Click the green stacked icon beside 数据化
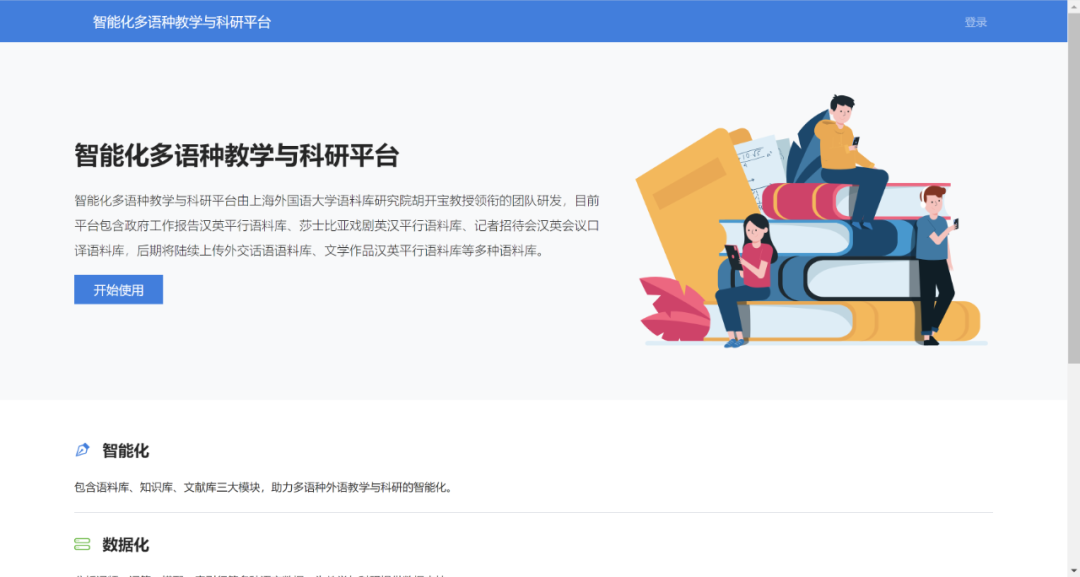Image resolution: width=1080 pixels, height=577 pixels. [x=84, y=545]
